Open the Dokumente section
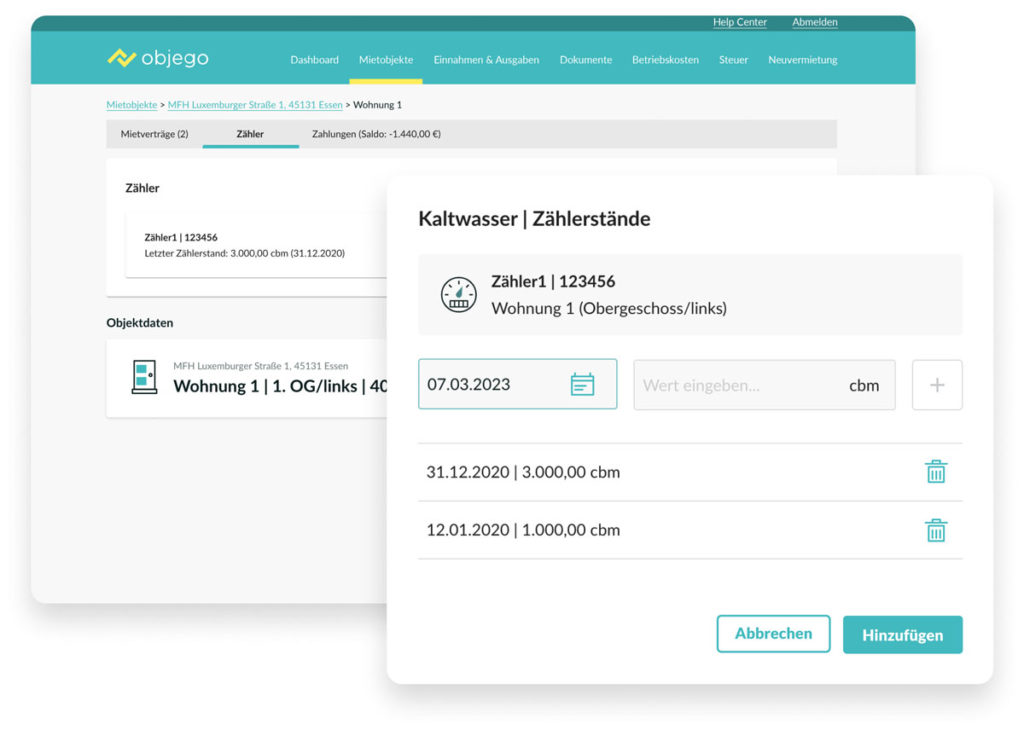 coord(585,60)
